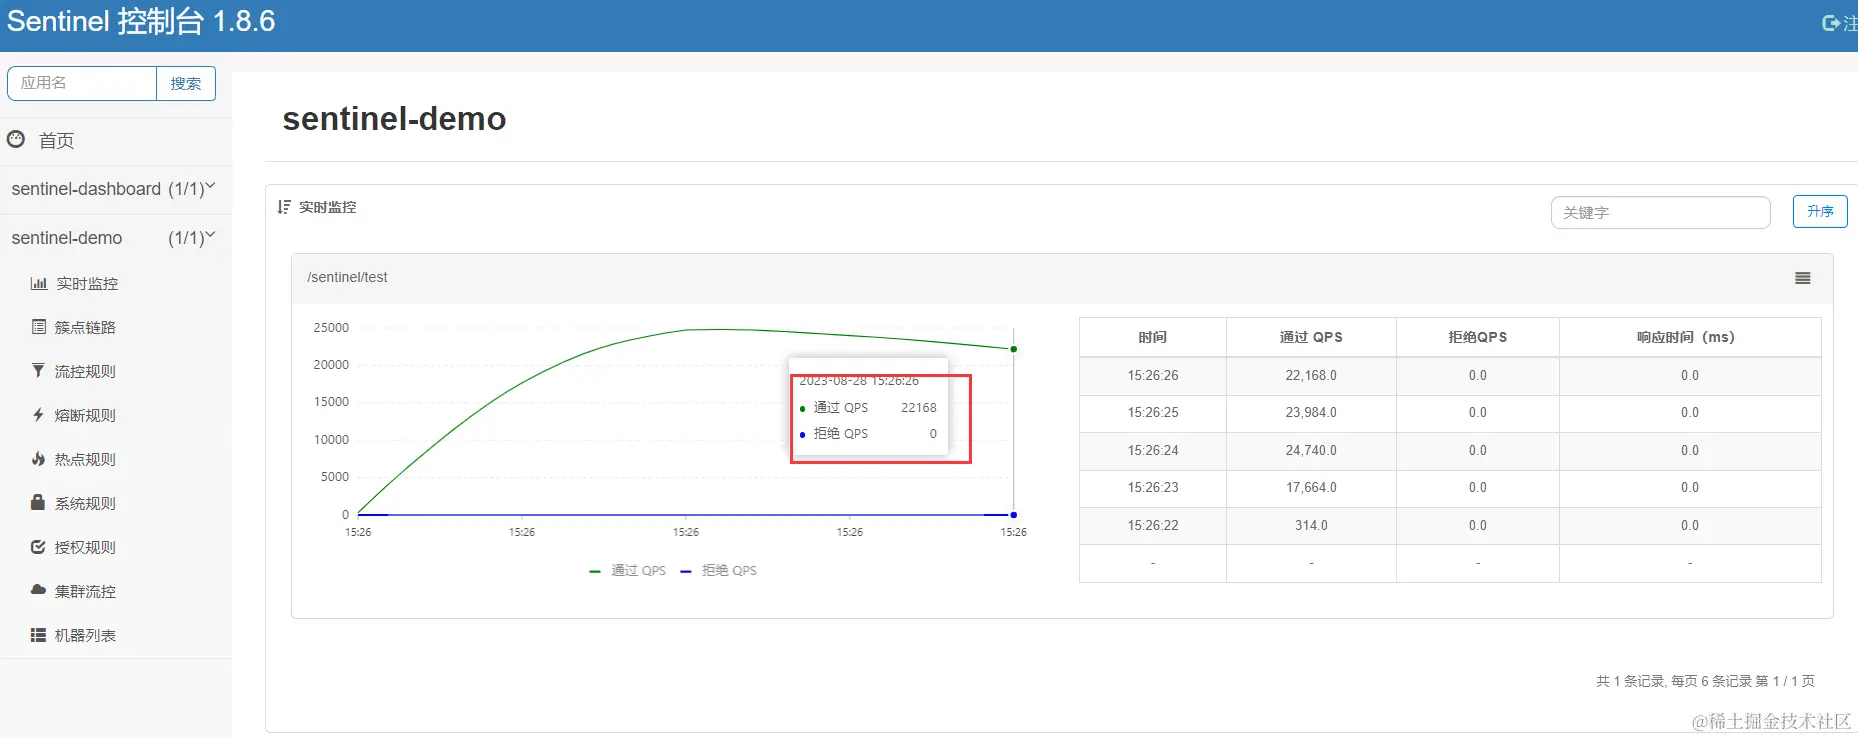Screen dimensions: 1858x738
Task: Select the 15:26:26 time cell
Action: coord(1153,375)
